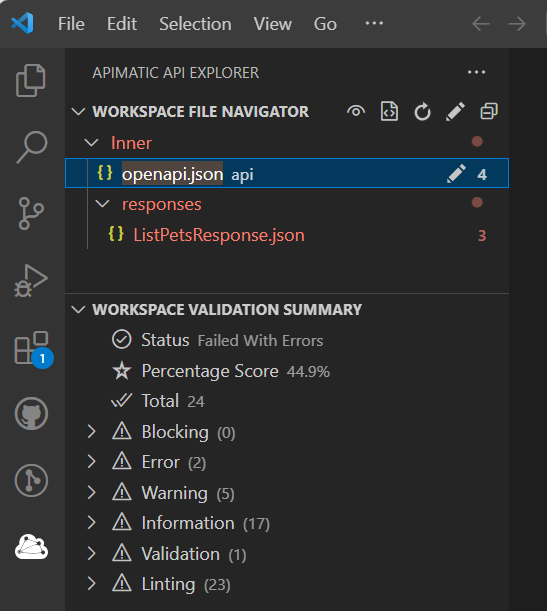Click the Inner folder label
Image resolution: width=547 pixels, height=611 pixels.
tap(131, 143)
